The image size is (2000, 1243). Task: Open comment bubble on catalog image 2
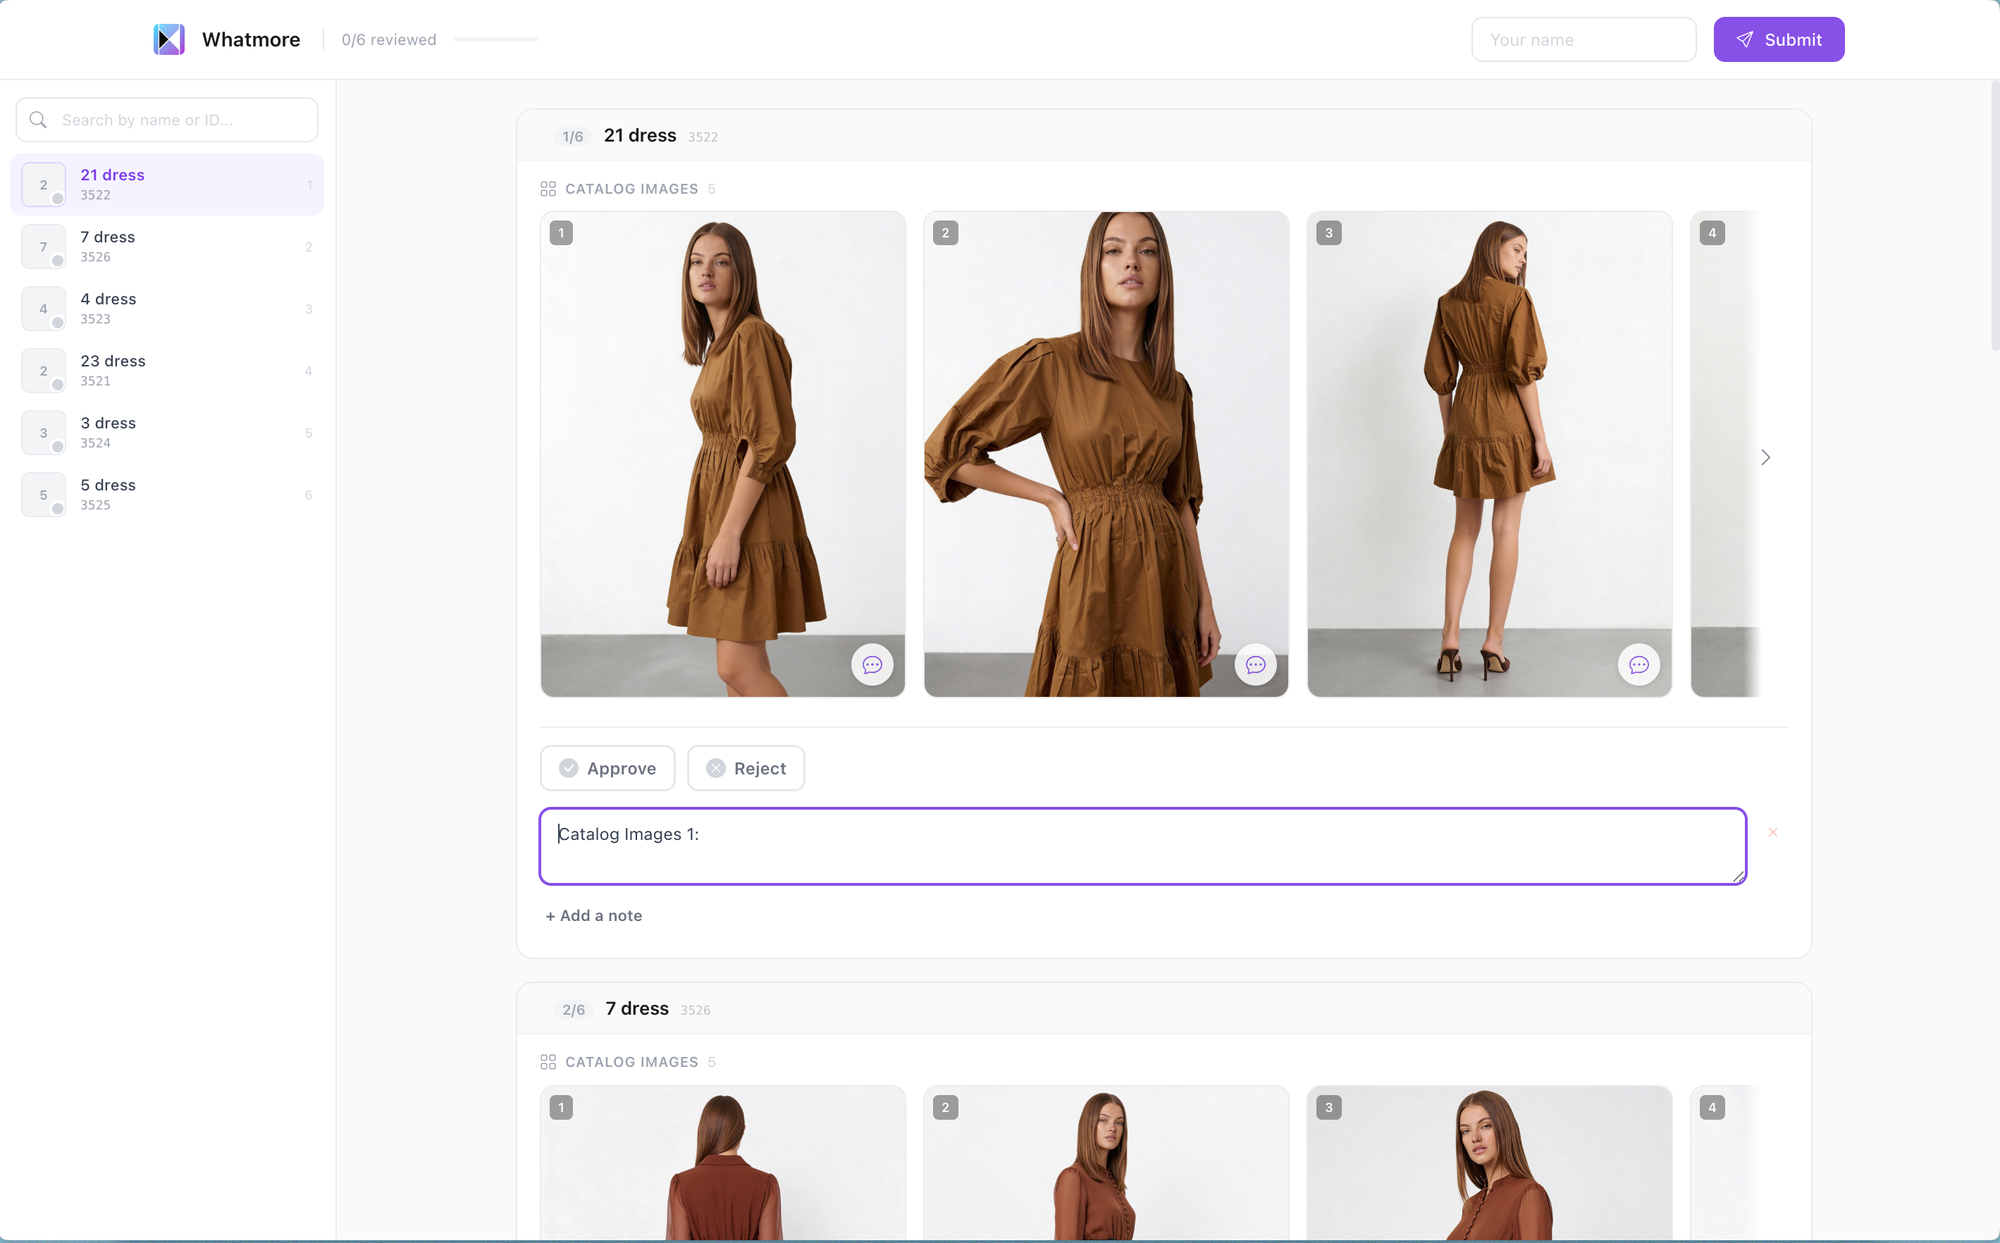(x=1255, y=665)
